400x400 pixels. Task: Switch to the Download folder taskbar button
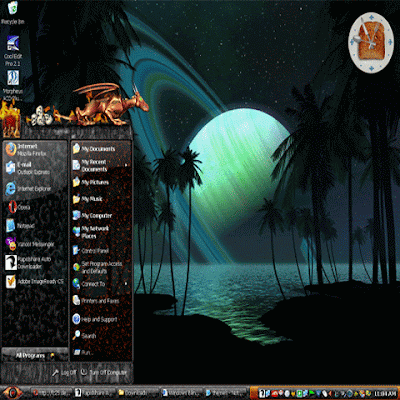[138, 393]
